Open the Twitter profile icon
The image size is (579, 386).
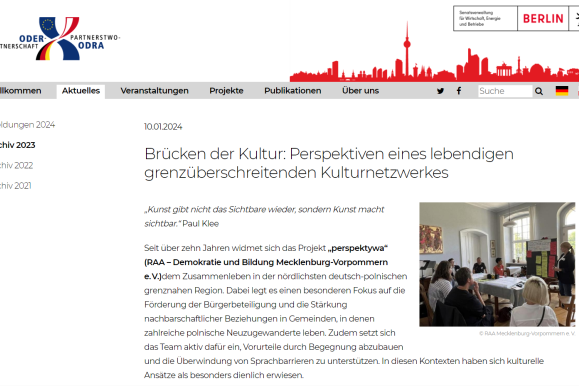tap(440, 91)
